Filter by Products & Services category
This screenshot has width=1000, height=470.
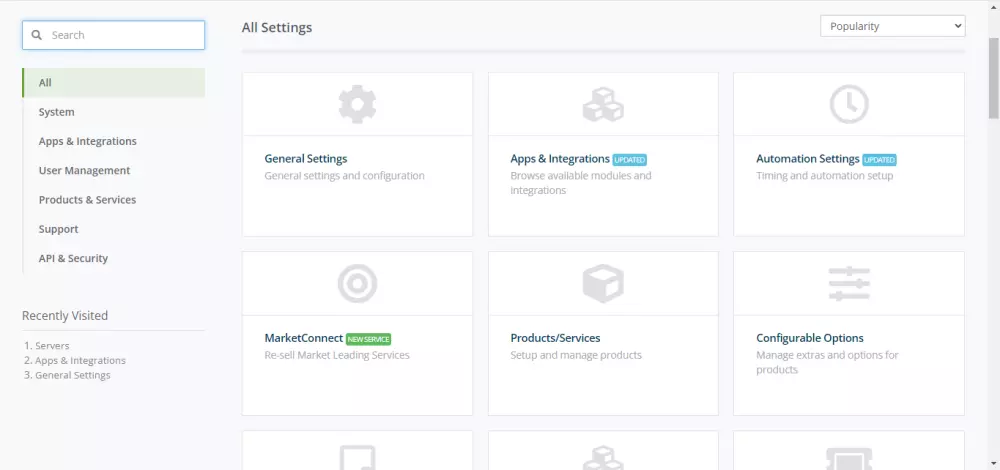click(x=88, y=200)
